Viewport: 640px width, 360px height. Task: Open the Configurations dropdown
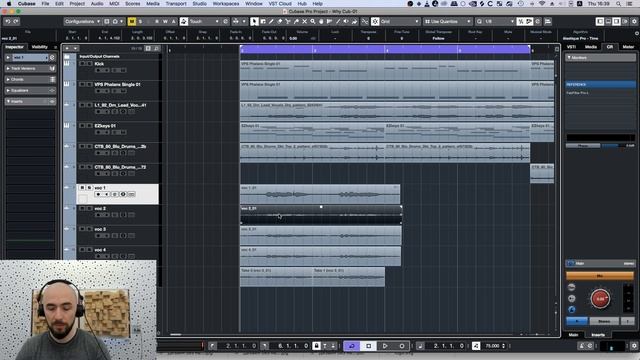pos(82,21)
